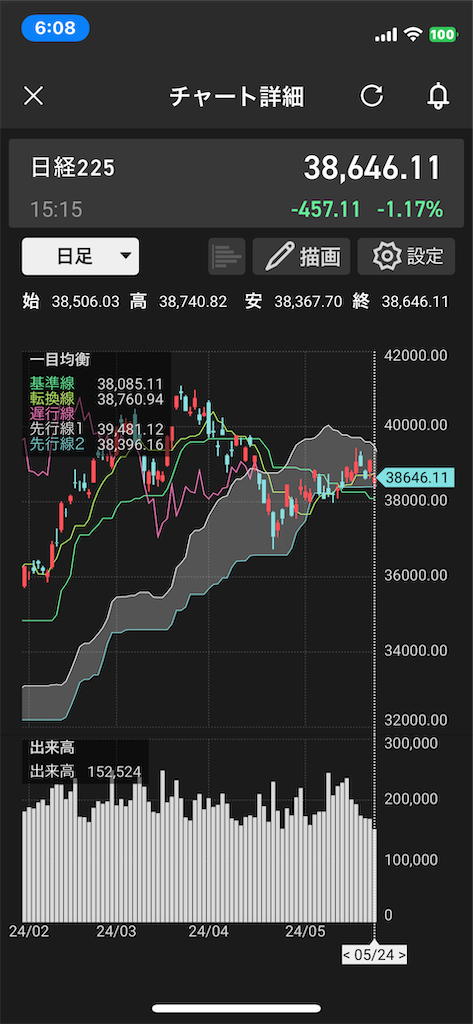This screenshot has height=1024, width=473.
Task: Tap the cyan 38646.11 price marker on axis
Action: pyautogui.click(x=414, y=477)
